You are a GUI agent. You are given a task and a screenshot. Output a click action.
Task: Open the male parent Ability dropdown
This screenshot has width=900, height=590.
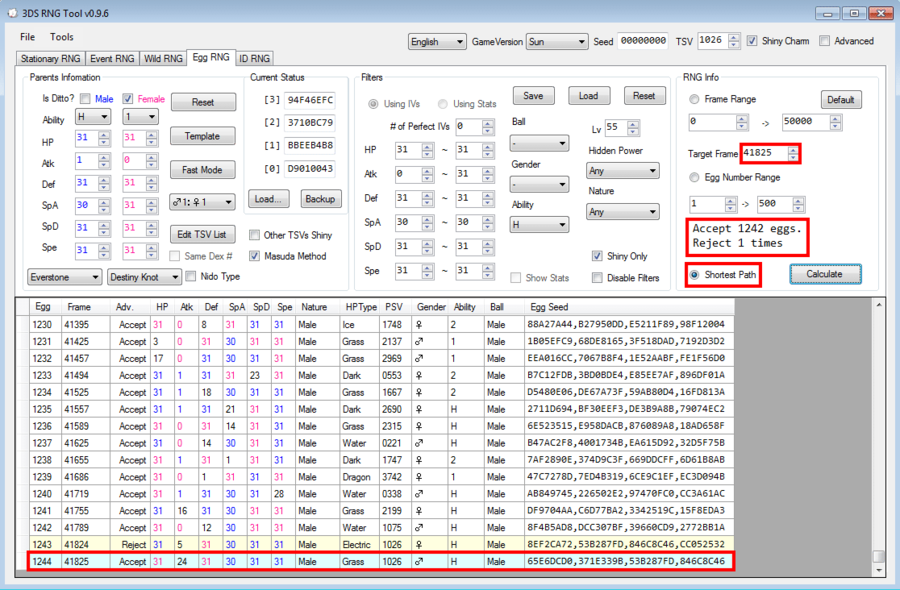coord(93,117)
